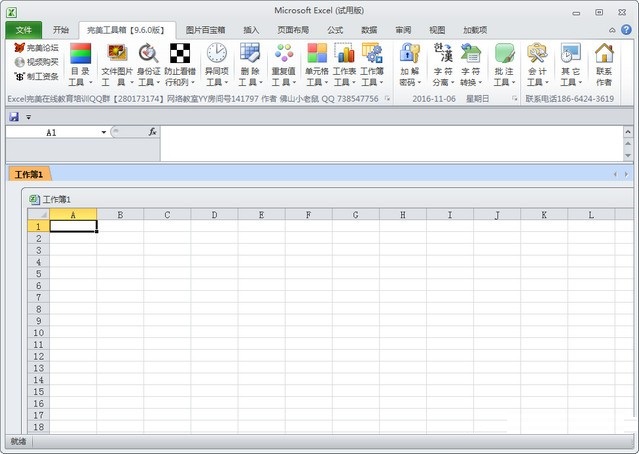The image size is (639, 454).
Task: Open the 批注工具 comment tool
Action: pyautogui.click(x=504, y=65)
